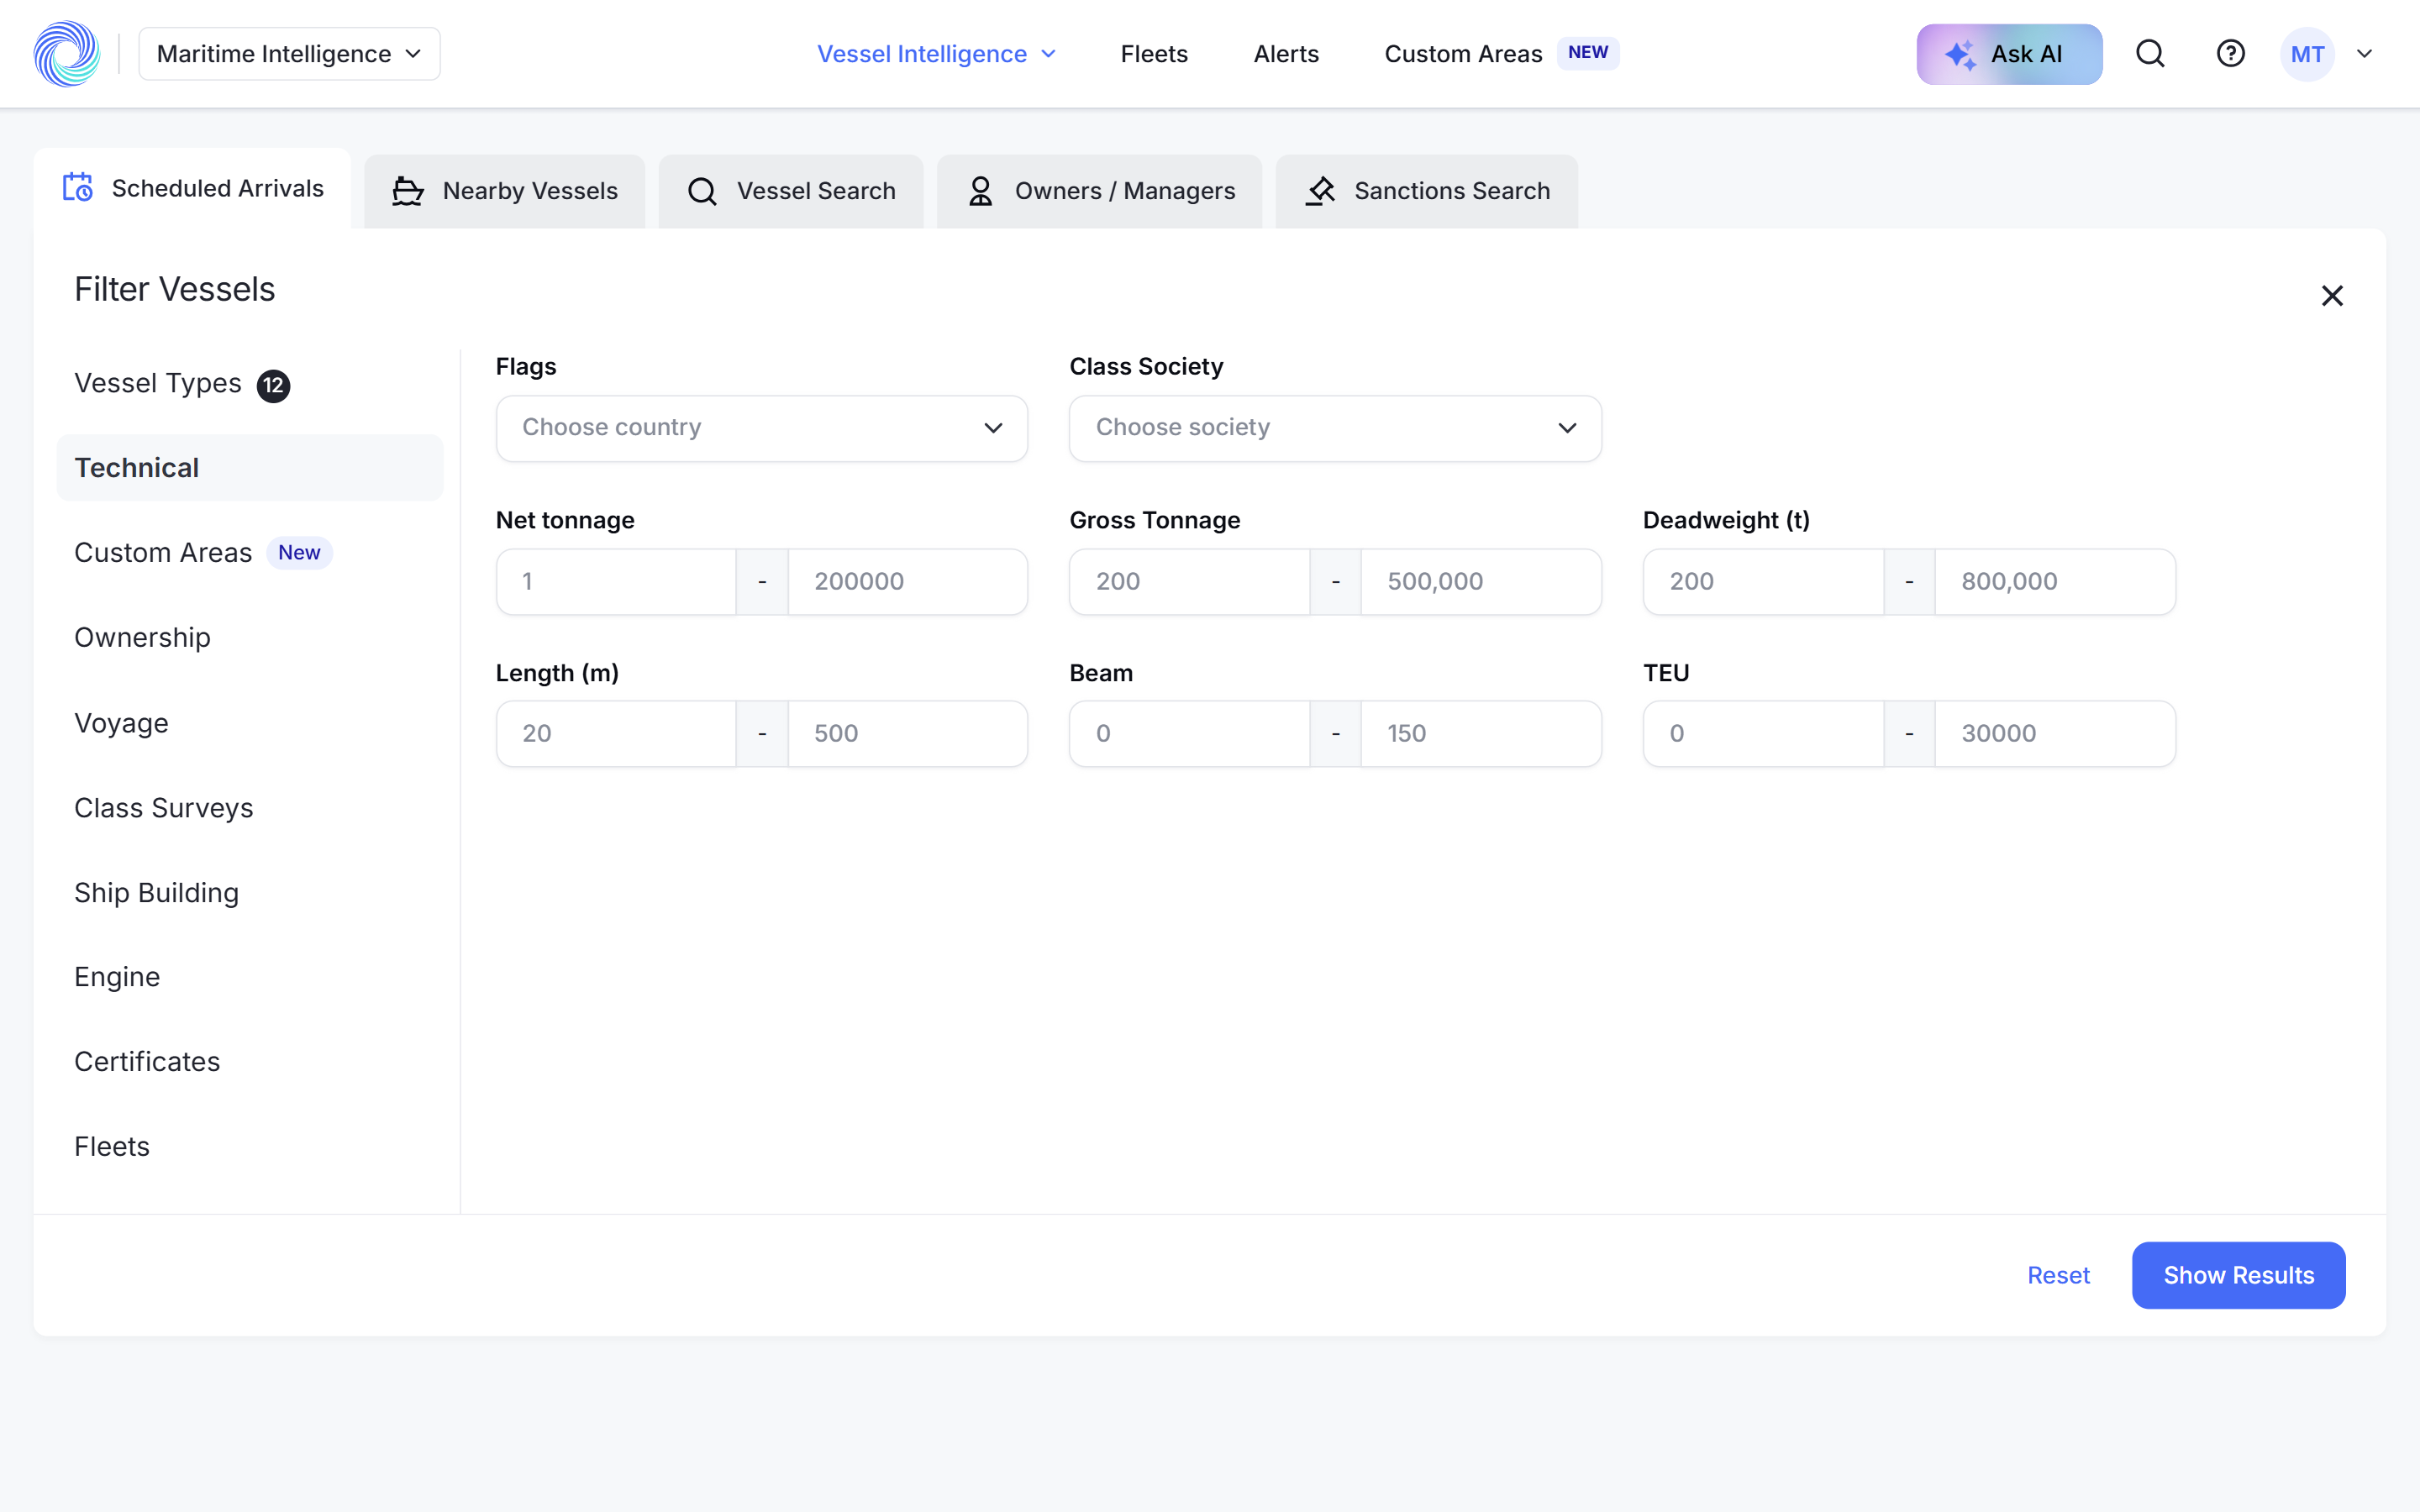The height and width of the screenshot is (1512, 2420).
Task: Click the Net tonnage minimum field
Action: 616,581
